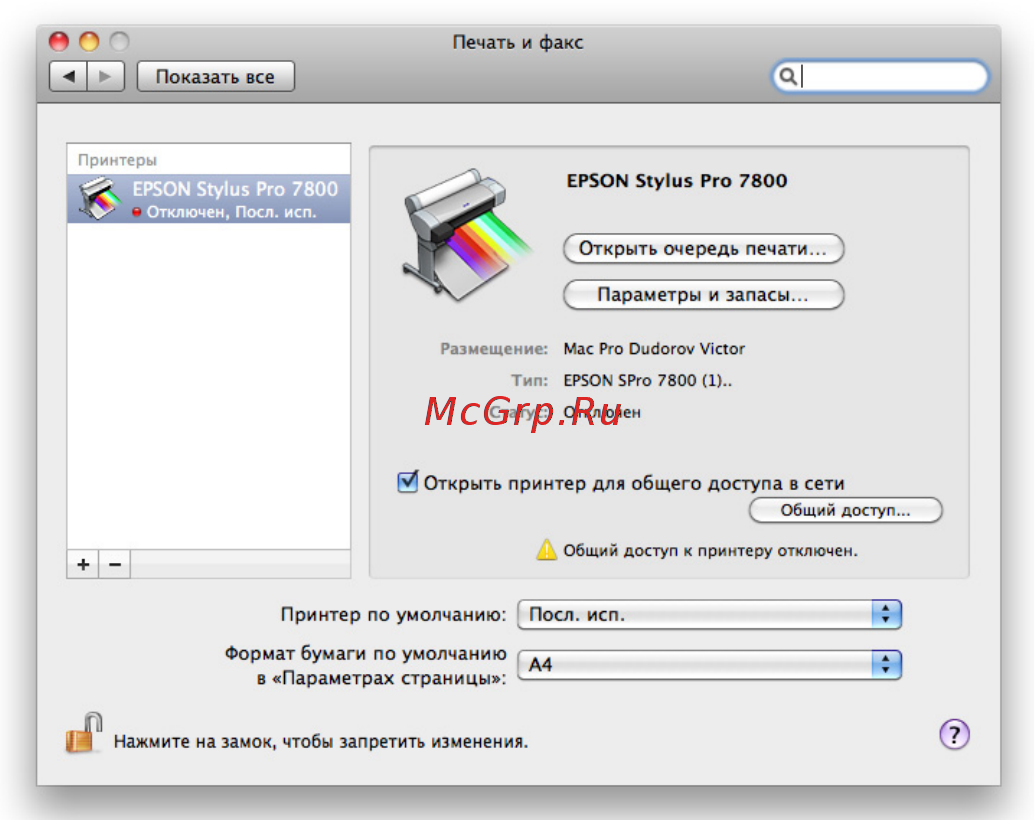
Task: Click the type value EPSON SPro 7800 (1)
Action: 648,380
